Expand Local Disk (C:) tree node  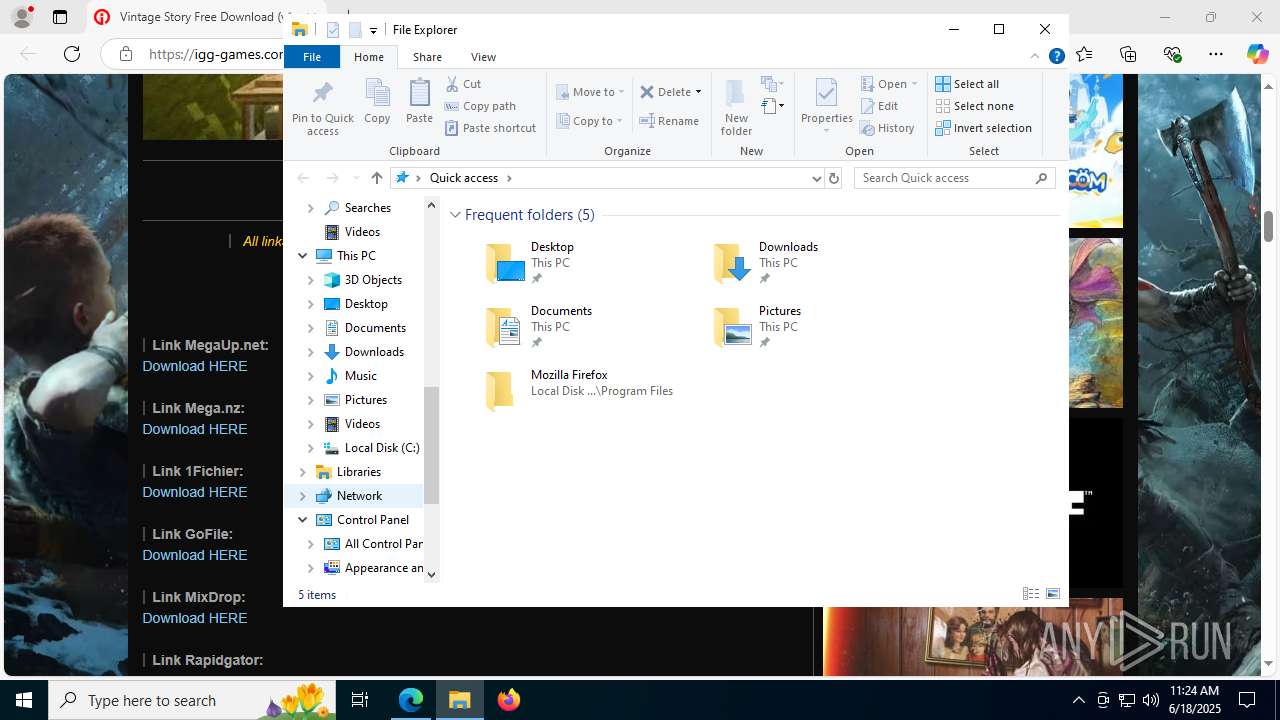tap(310, 448)
